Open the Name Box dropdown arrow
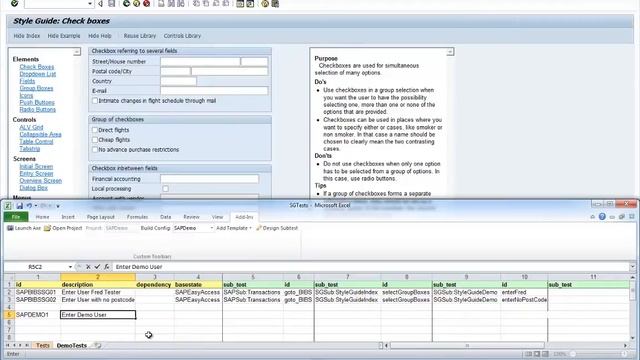This screenshot has height=360, width=640. point(70,267)
